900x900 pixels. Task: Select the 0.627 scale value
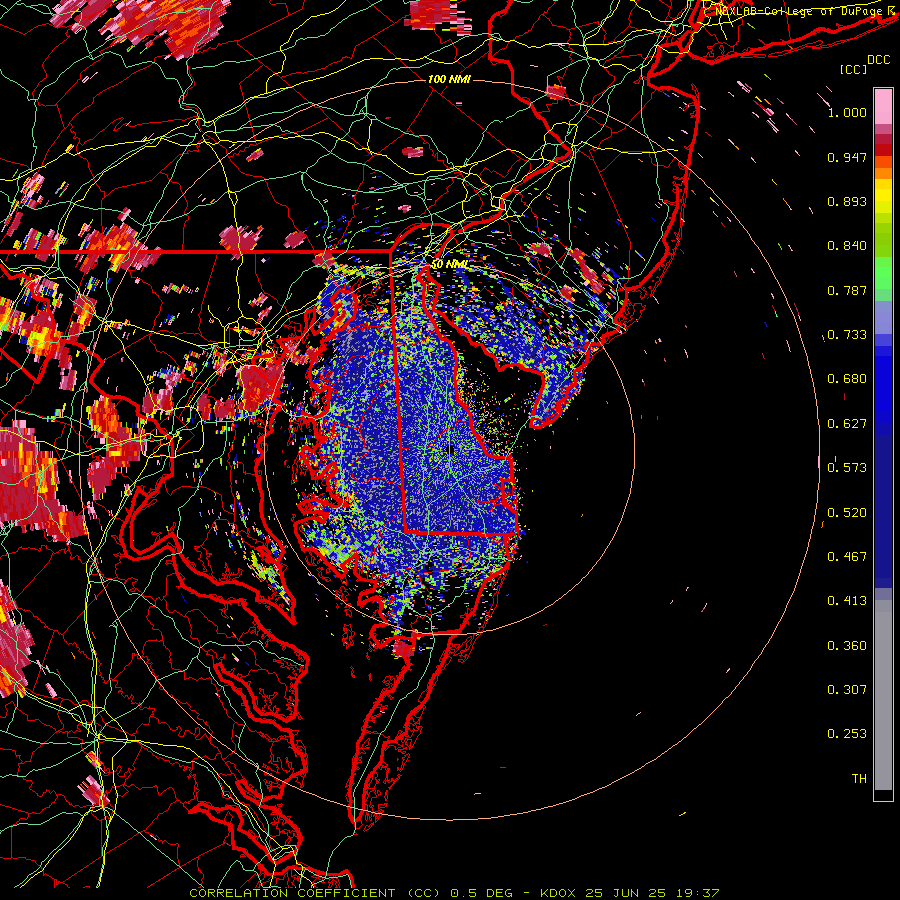click(x=847, y=424)
